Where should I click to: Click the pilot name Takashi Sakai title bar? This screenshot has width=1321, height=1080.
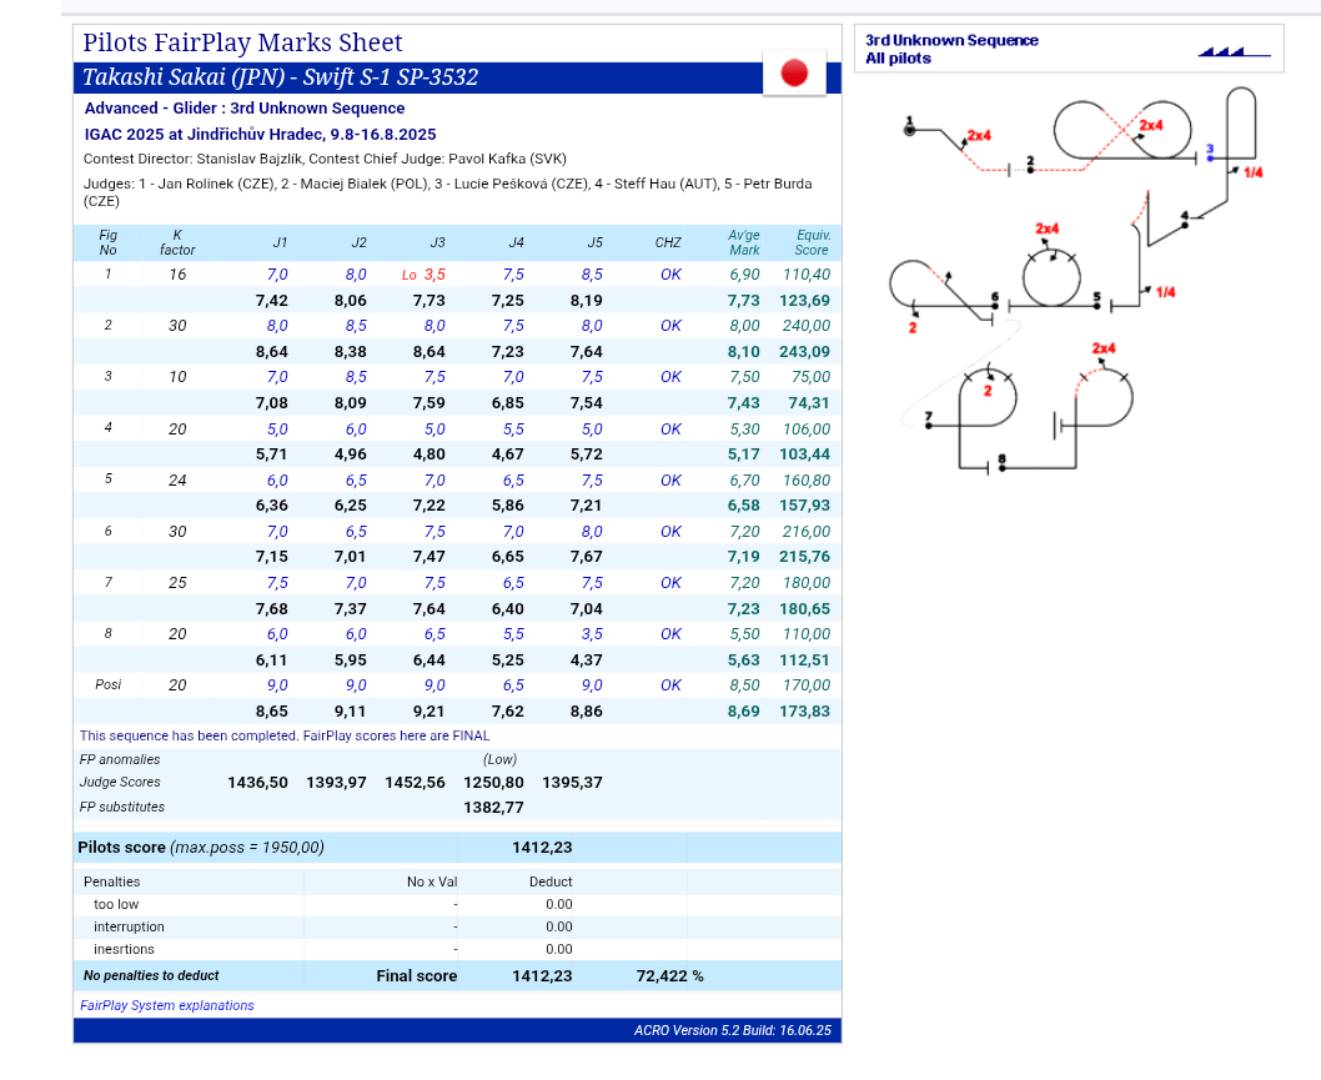(x=280, y=77)
